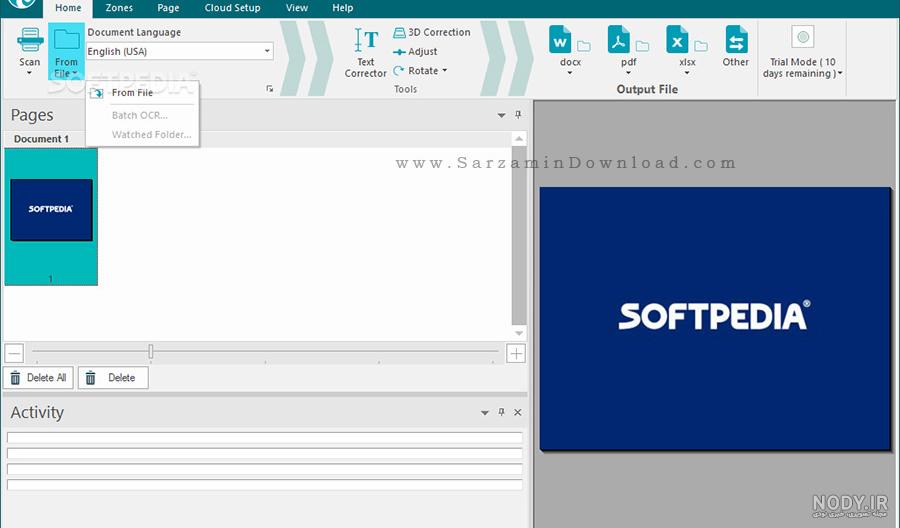Pin the Pages panel

click(518, 115)
